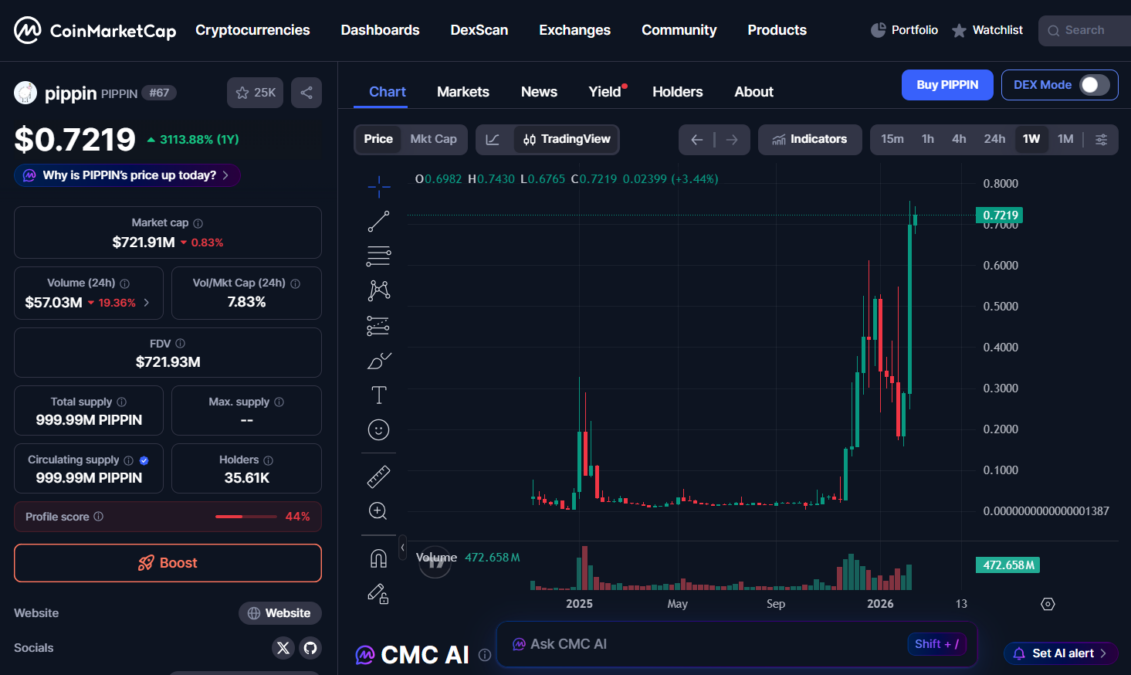Open the forecasting and measurement position tool
The width and height of the screenshot is (1131, 675).
379,326
